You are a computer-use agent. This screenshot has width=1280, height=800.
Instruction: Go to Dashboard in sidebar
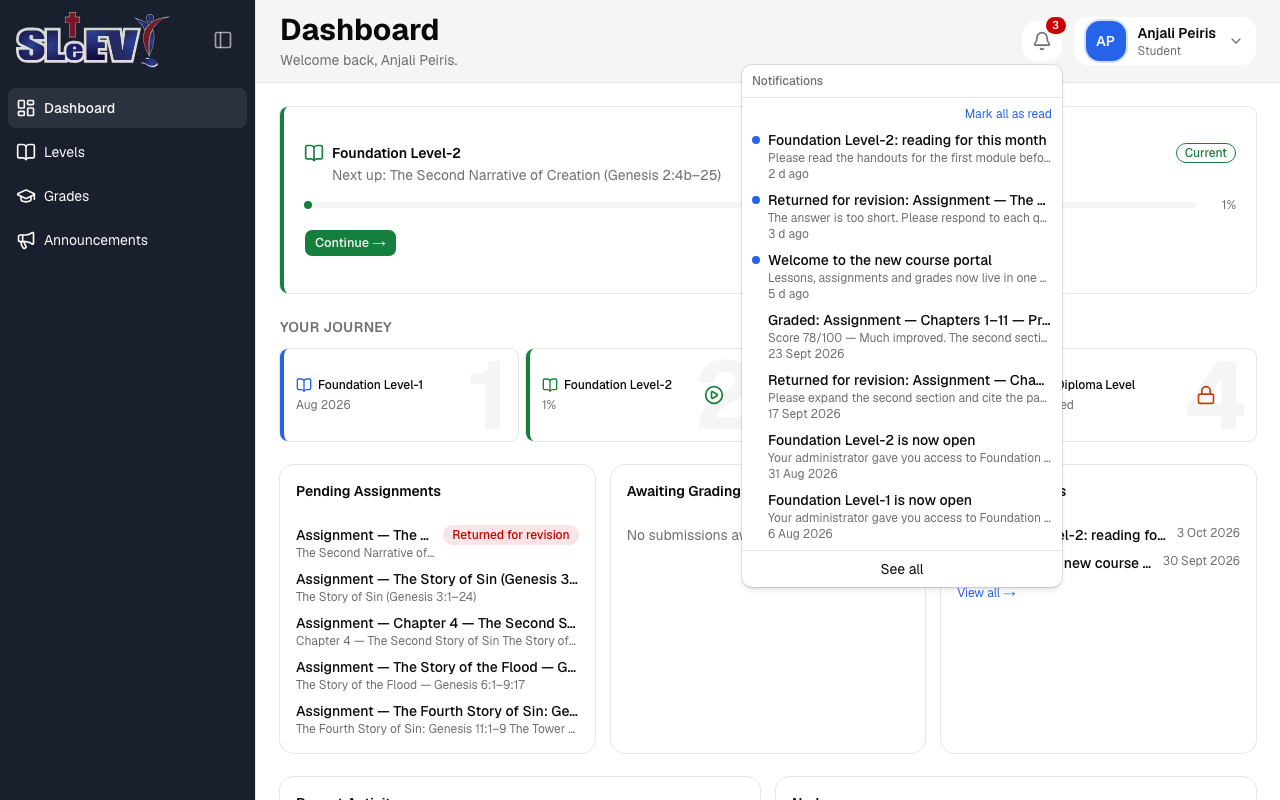point(127,108)
